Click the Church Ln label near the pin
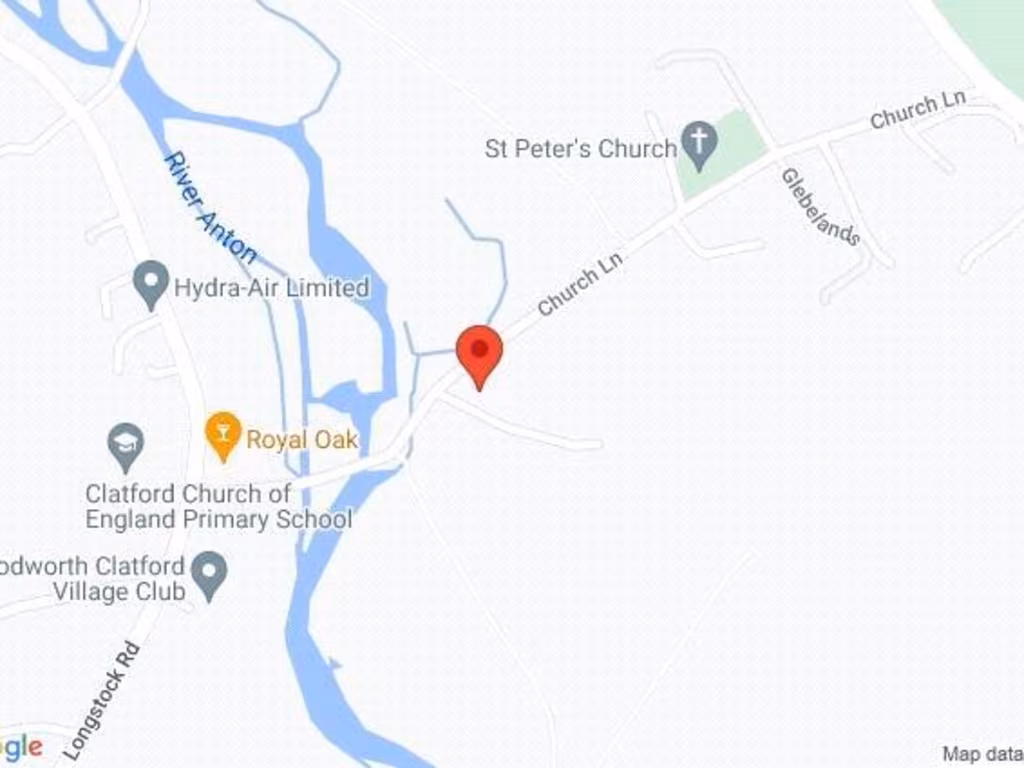The width and height of the screenshot is (1024, 768). click(x=580, y=283)
